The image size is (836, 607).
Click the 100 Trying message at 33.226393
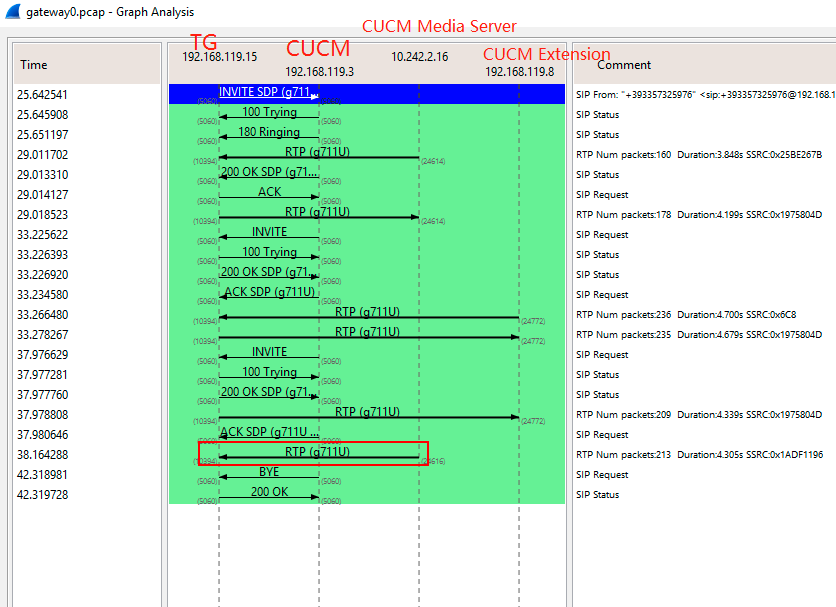(x=269, y=252)
